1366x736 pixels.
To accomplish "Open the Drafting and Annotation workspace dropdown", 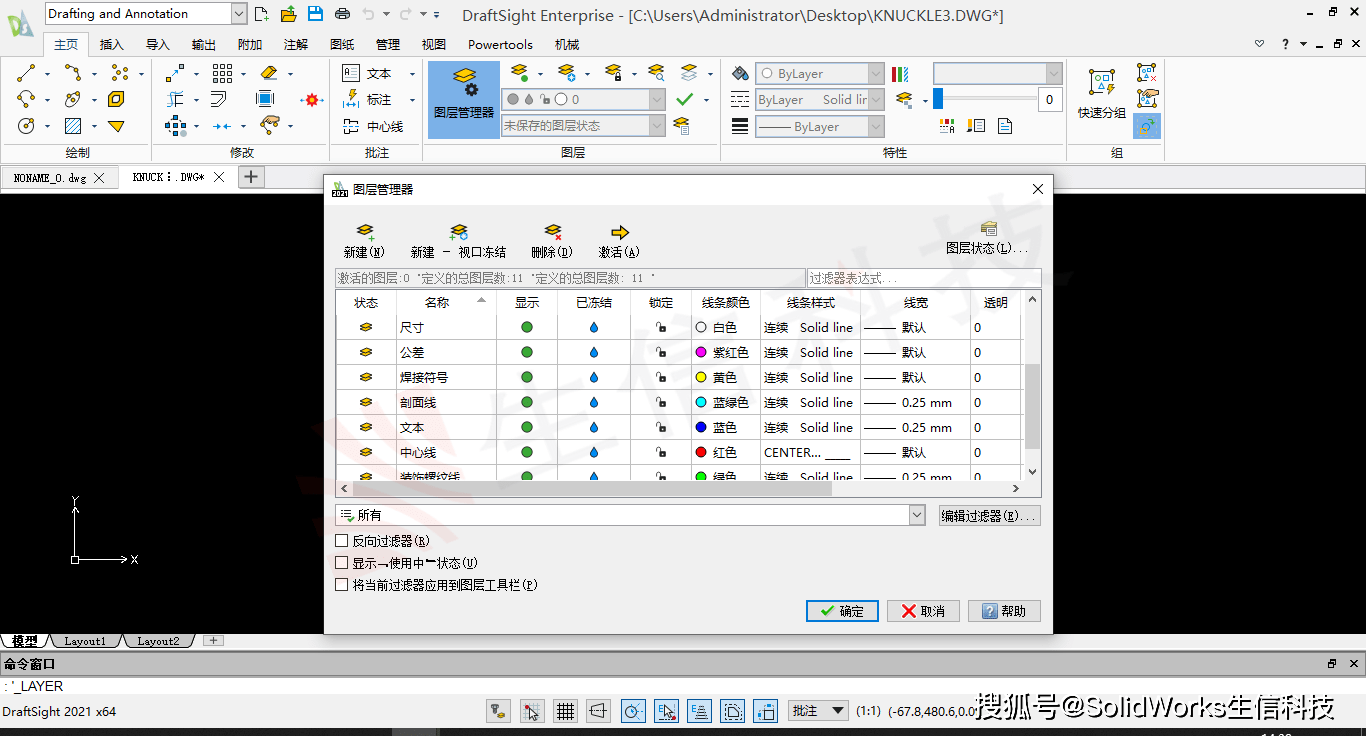I will coord(237,13).
